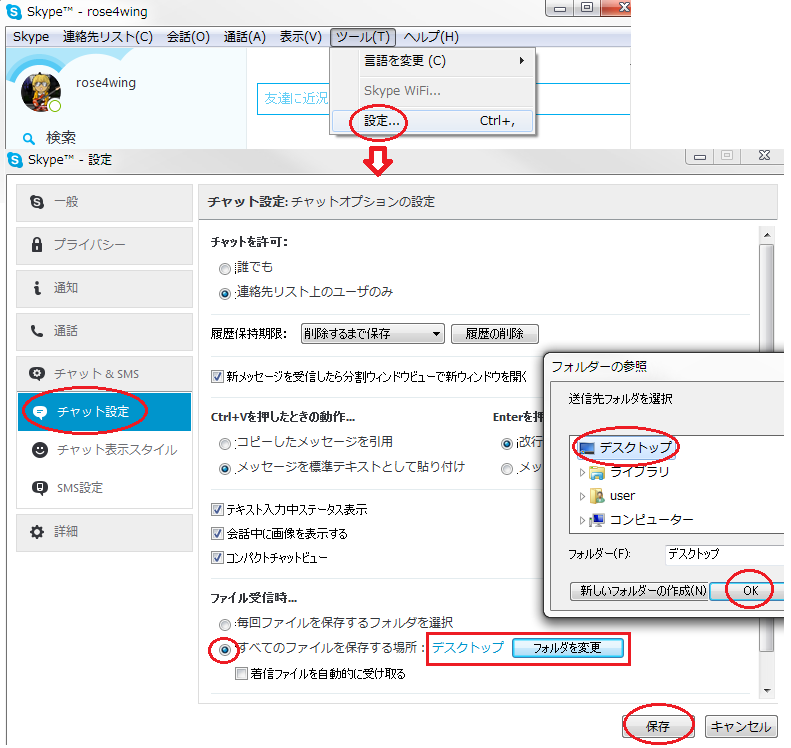Click the lock icon beside プライバシー
This screenshot has width=791, height=748.
click(x=37, y=245)
